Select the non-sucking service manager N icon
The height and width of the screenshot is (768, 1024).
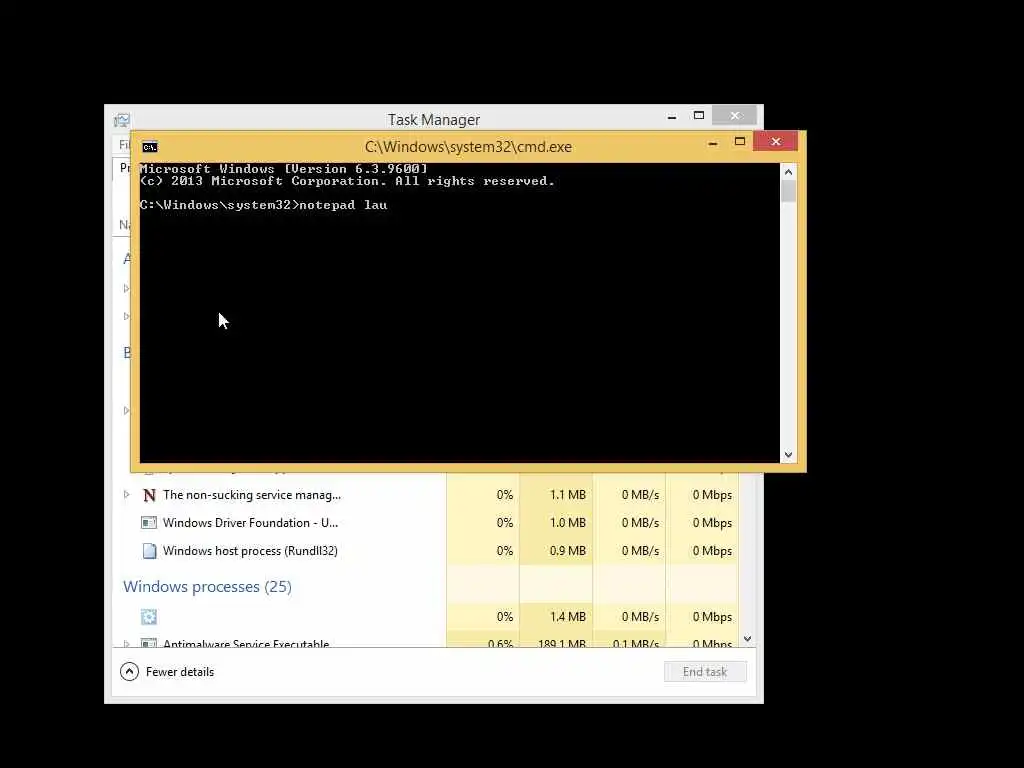pos(149,495)
